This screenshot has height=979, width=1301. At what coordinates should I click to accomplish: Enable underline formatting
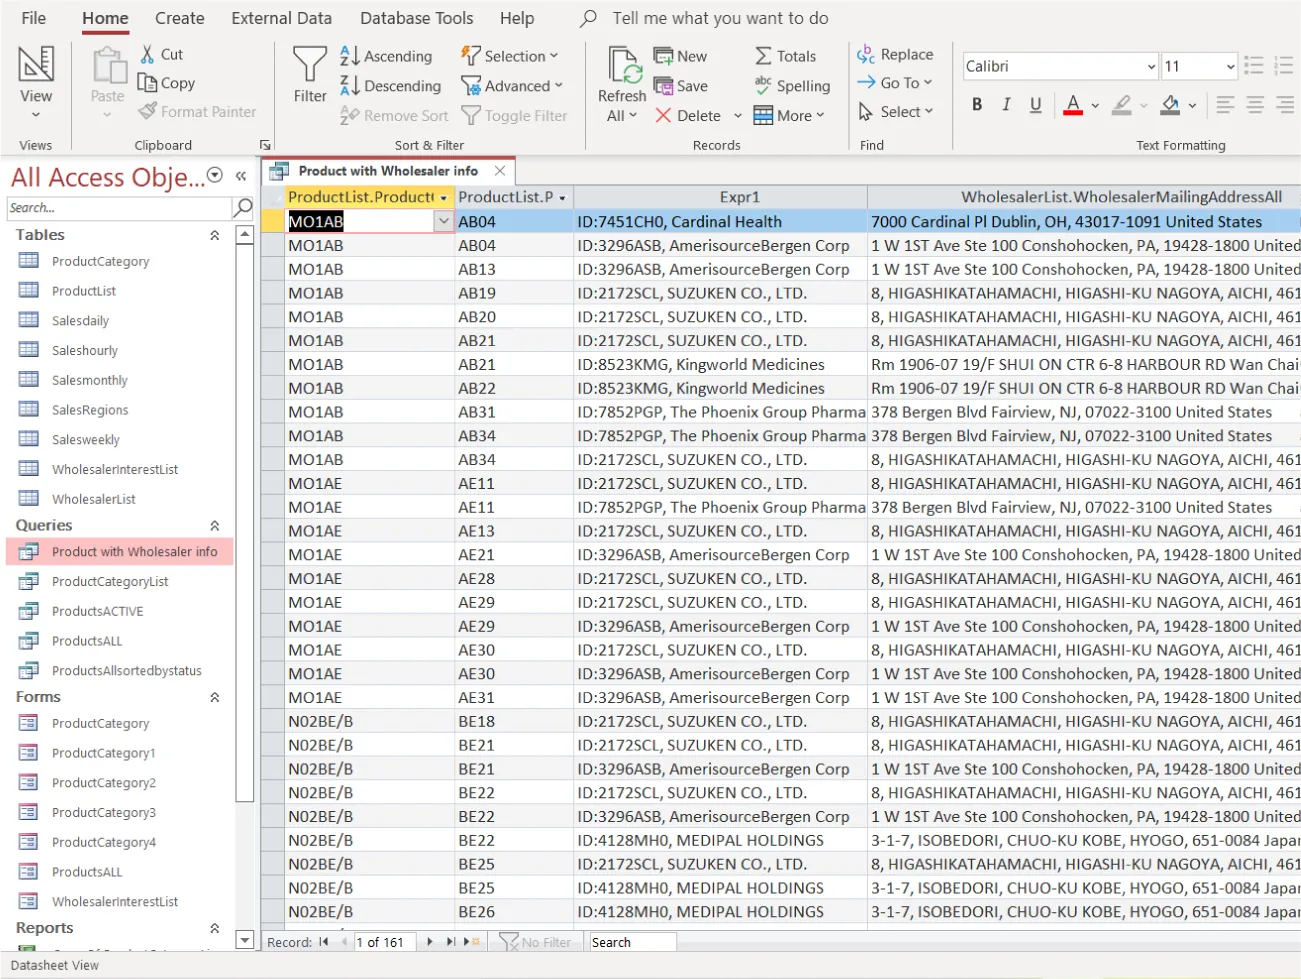tap(1033, 104)
